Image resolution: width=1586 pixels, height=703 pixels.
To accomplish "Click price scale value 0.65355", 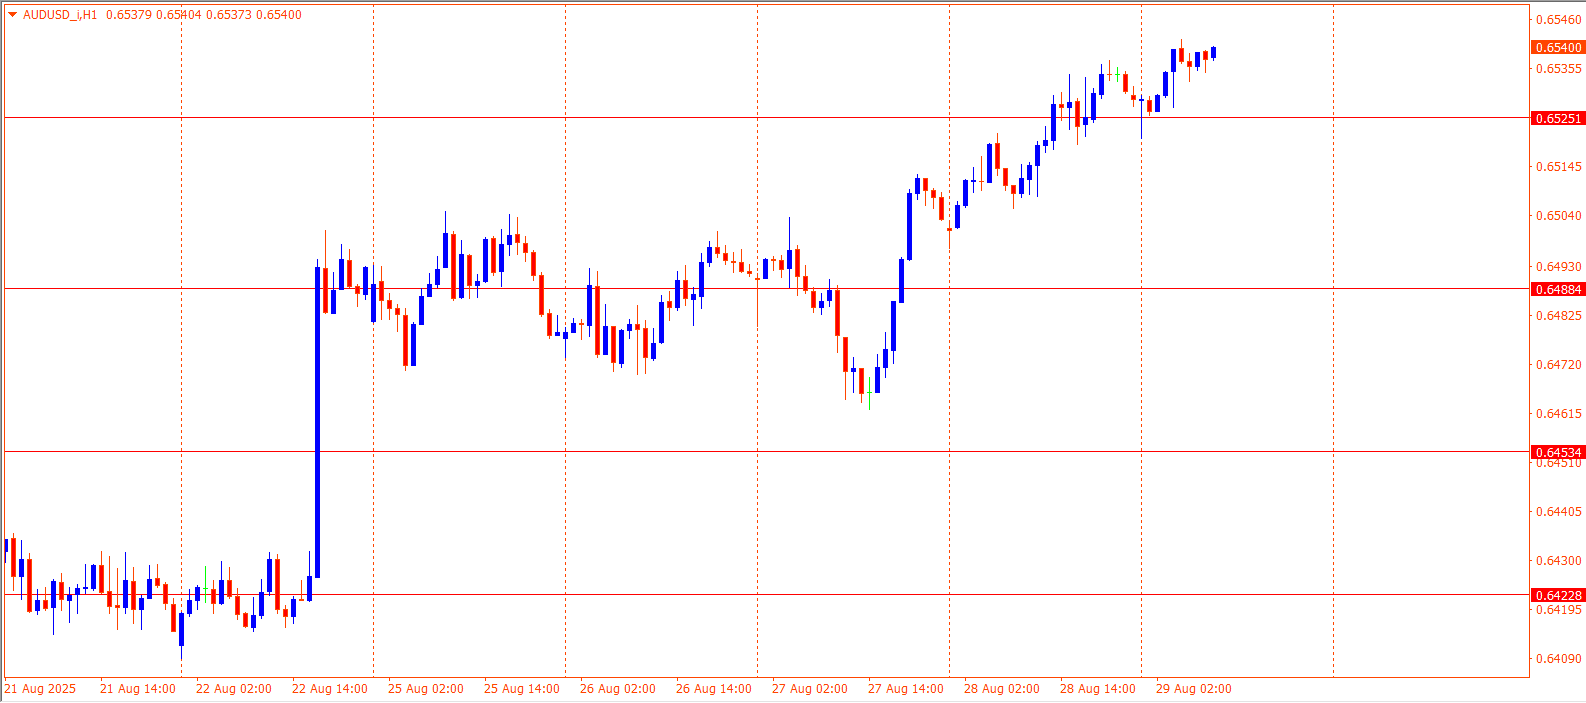I will coord(1559,69).
